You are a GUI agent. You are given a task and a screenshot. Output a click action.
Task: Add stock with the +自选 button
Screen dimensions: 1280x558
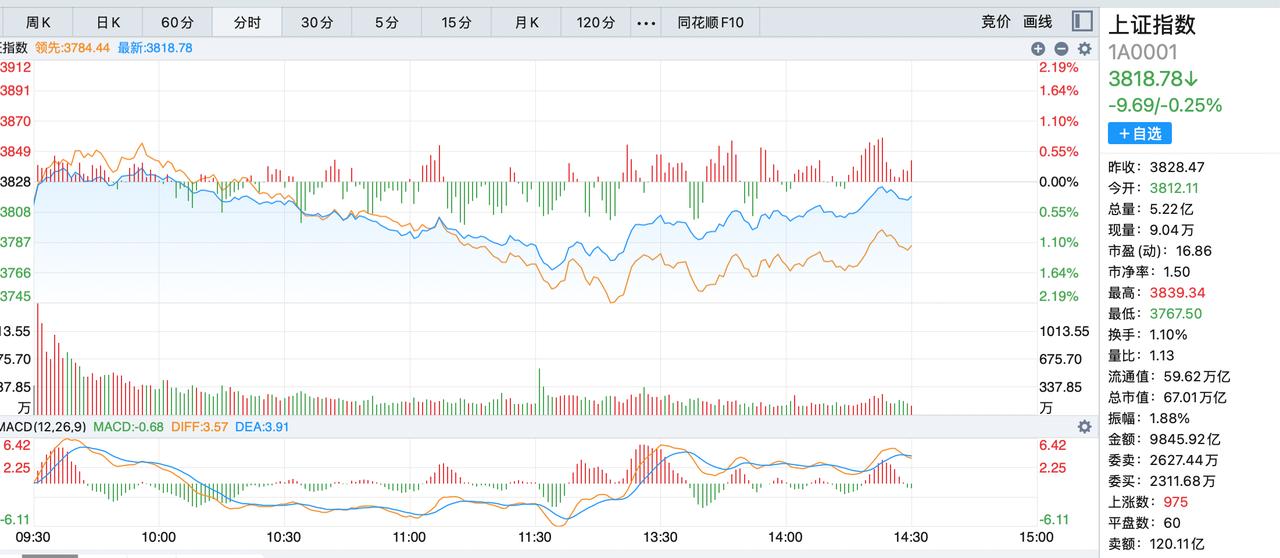click(x=1140, y=133)
